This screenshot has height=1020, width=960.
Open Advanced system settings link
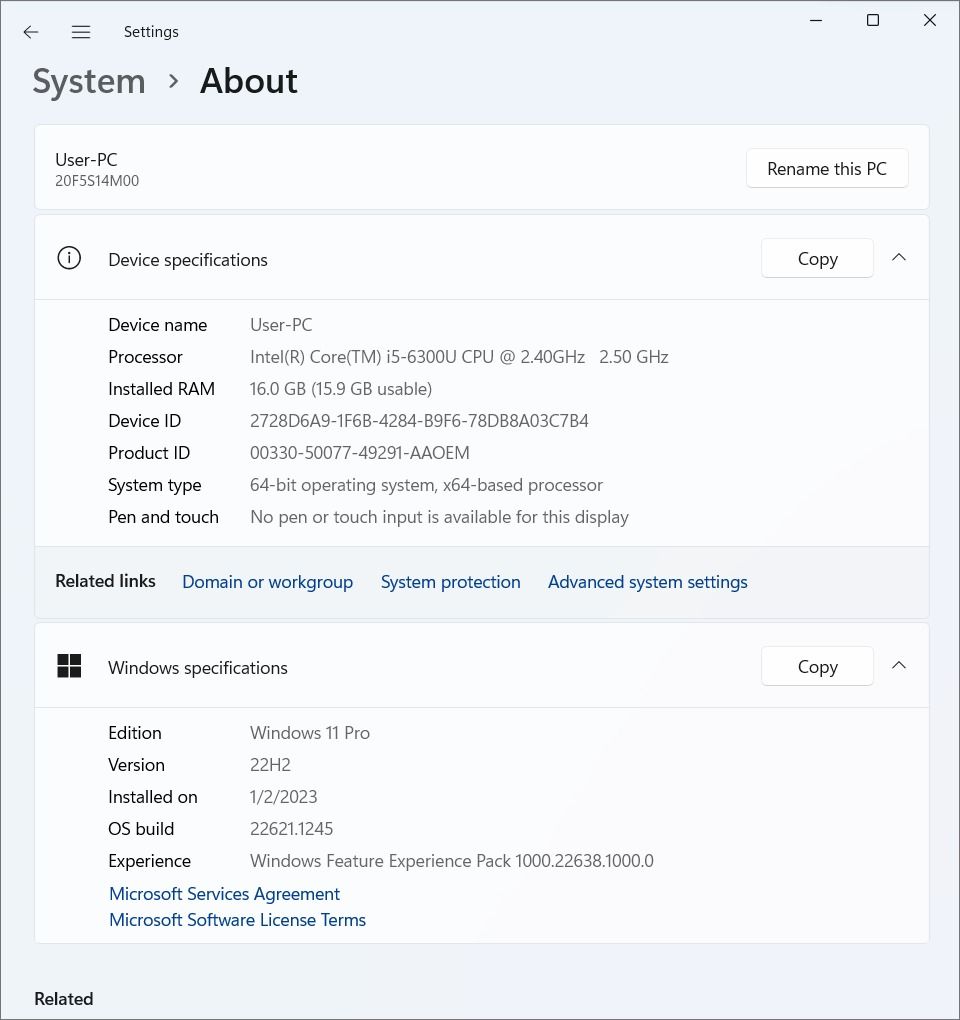coord(648,582)
